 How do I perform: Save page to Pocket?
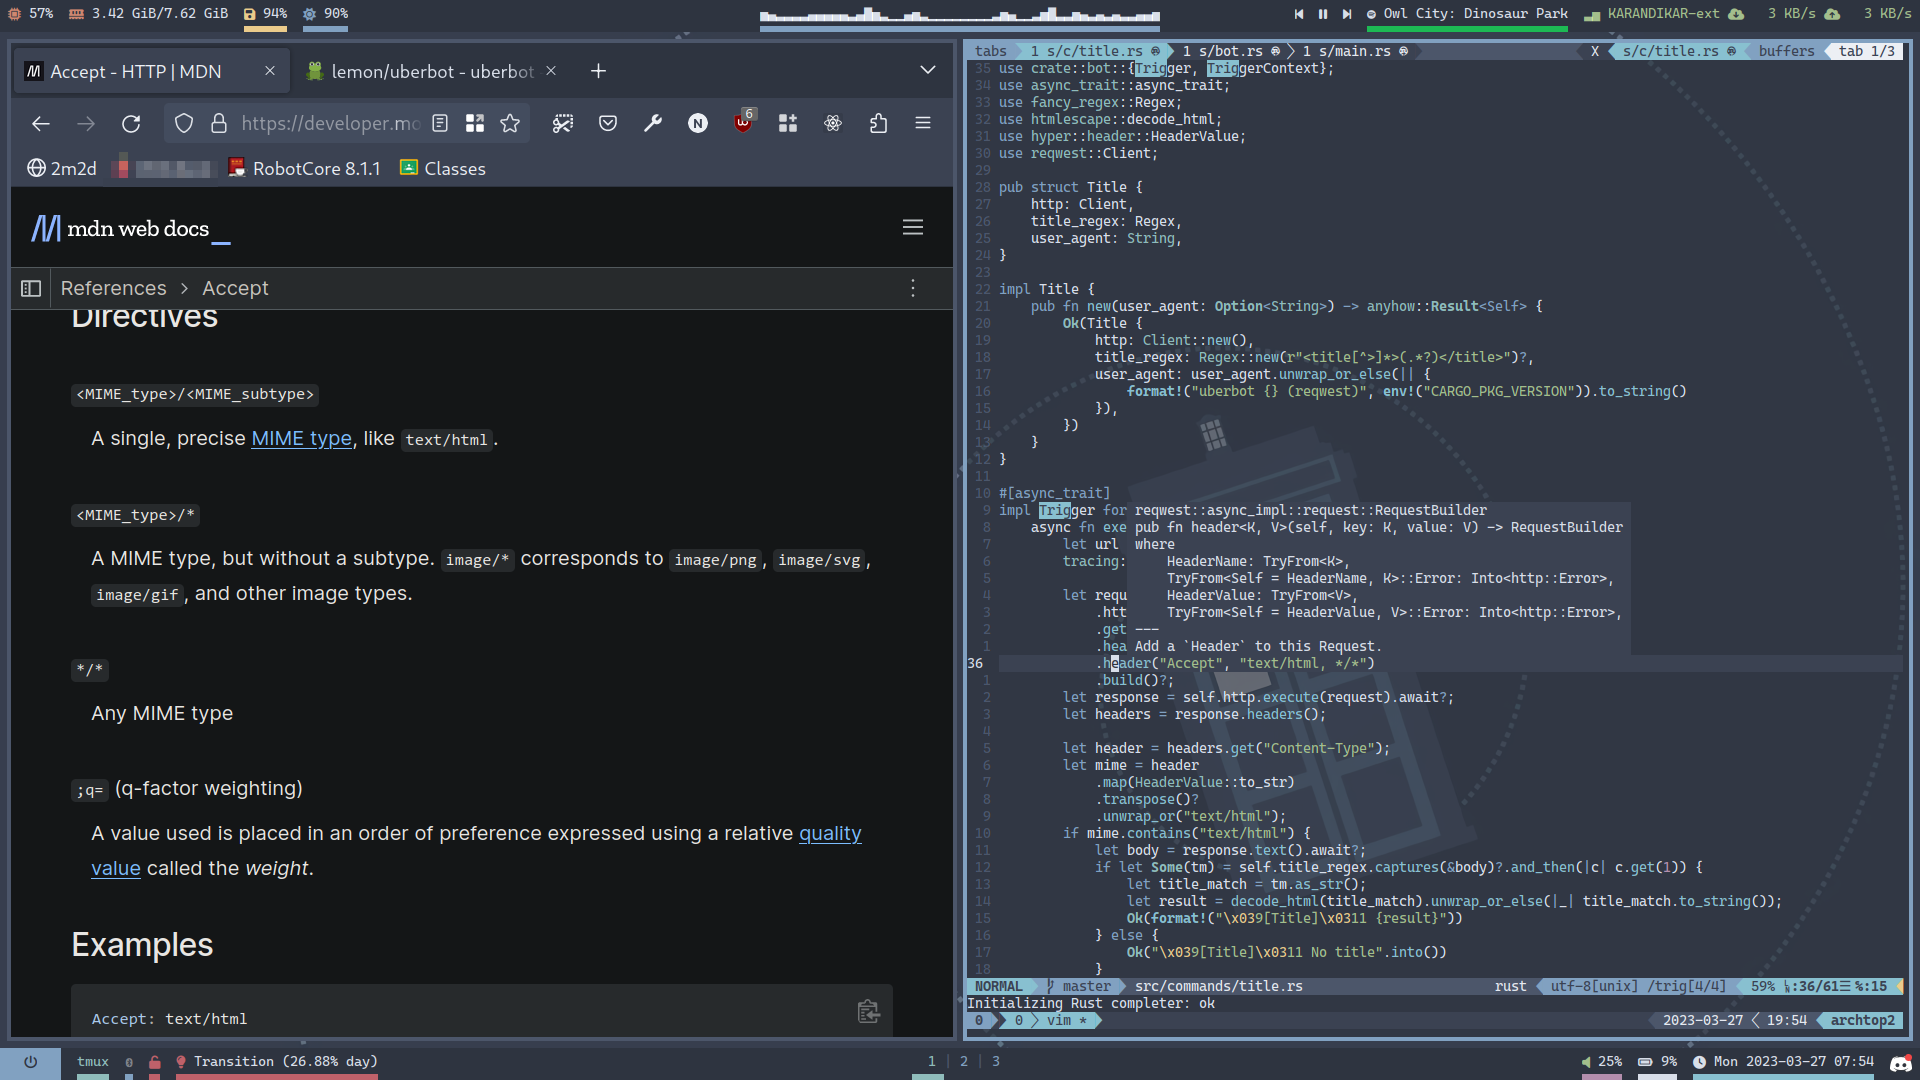click(x=608, y=123)
